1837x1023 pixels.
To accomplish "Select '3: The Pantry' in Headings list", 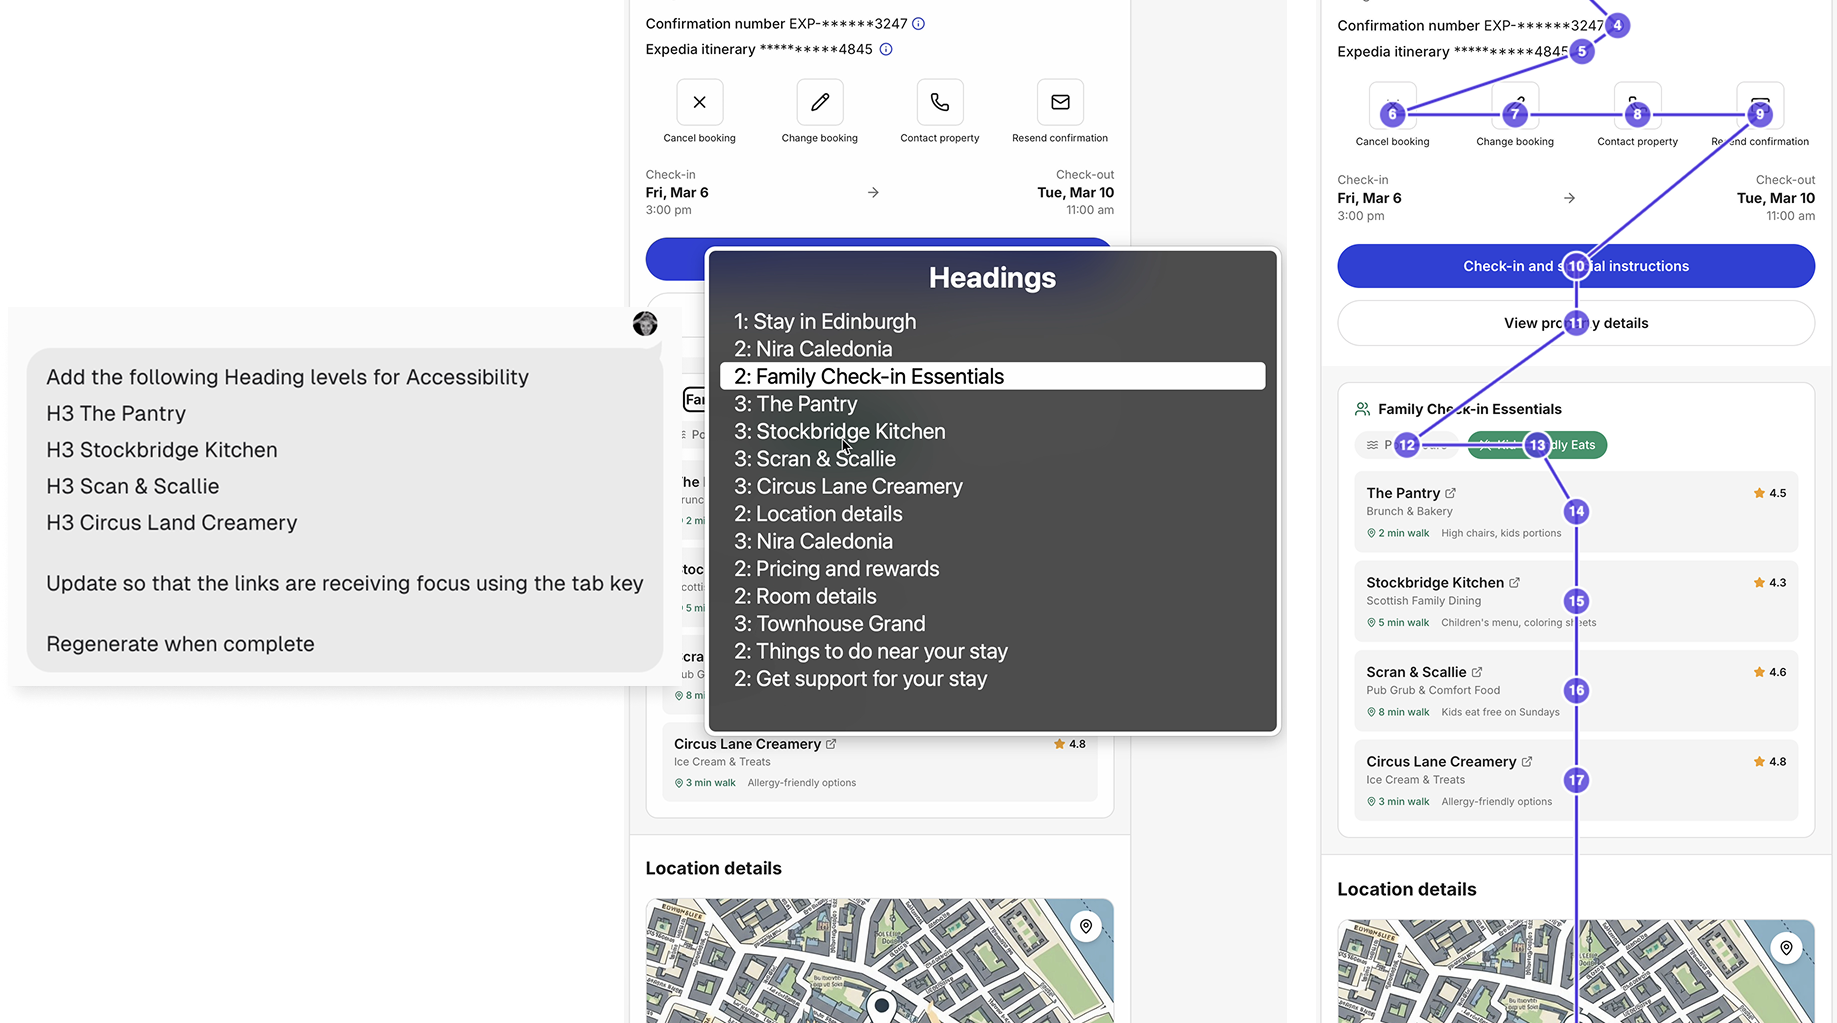I will click(795, 404).
